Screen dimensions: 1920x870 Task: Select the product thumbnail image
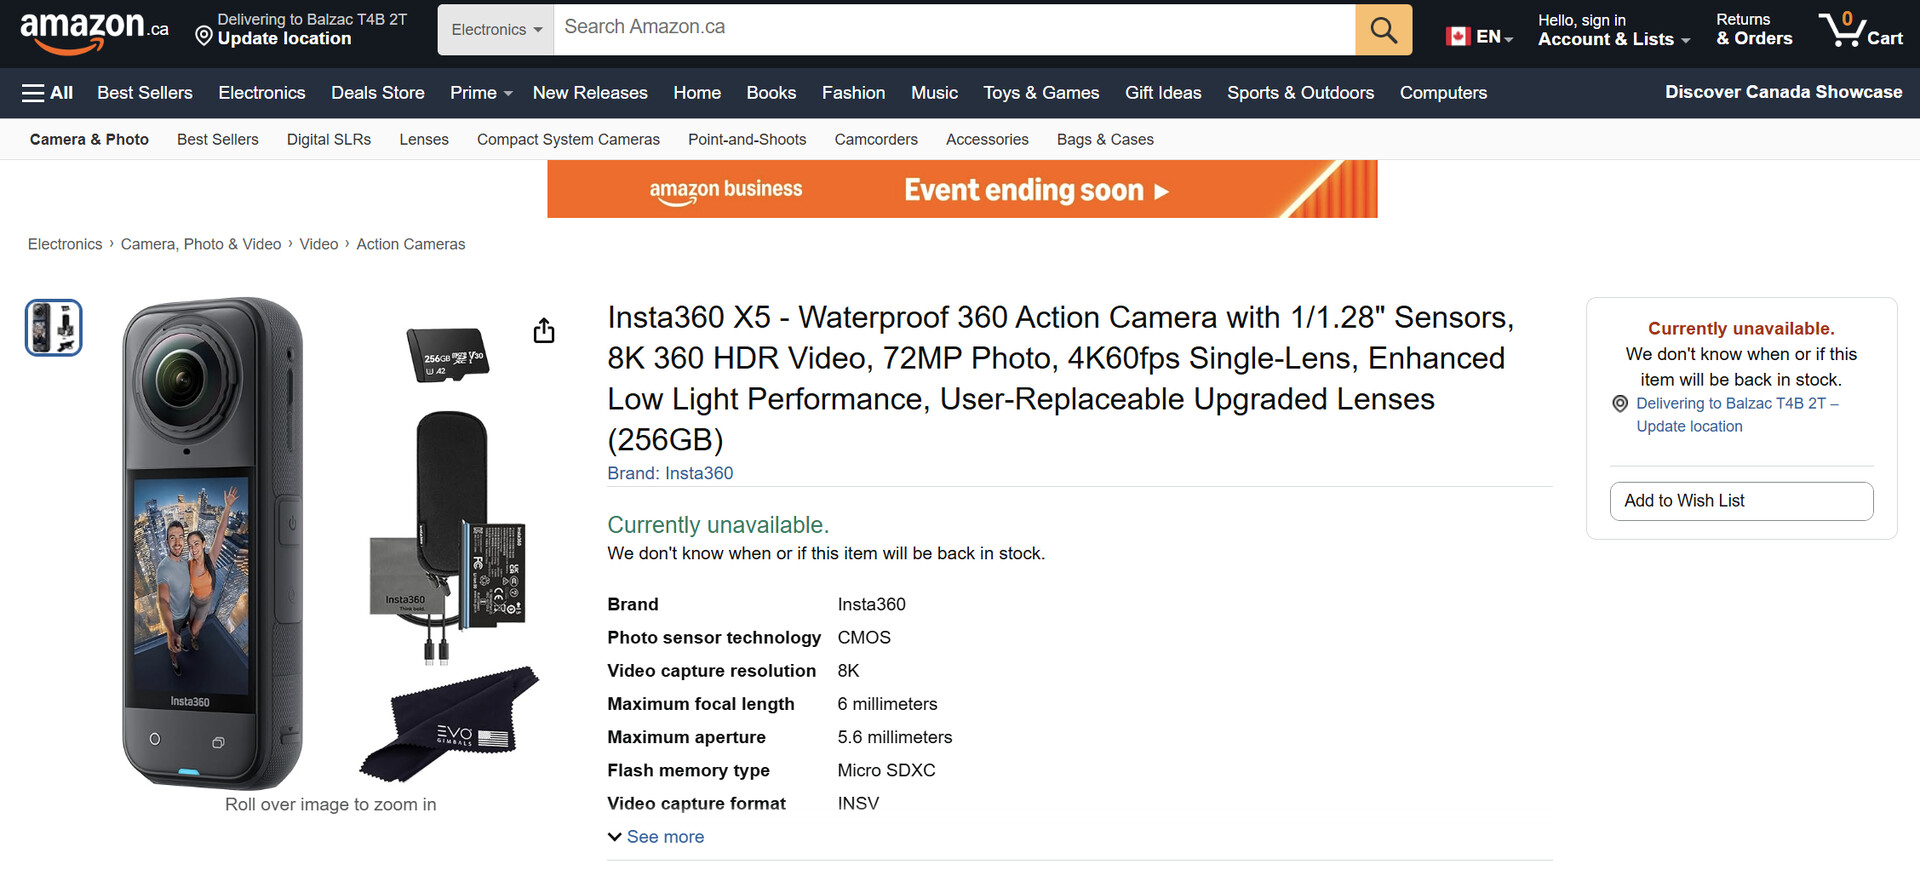coord(54,328)
